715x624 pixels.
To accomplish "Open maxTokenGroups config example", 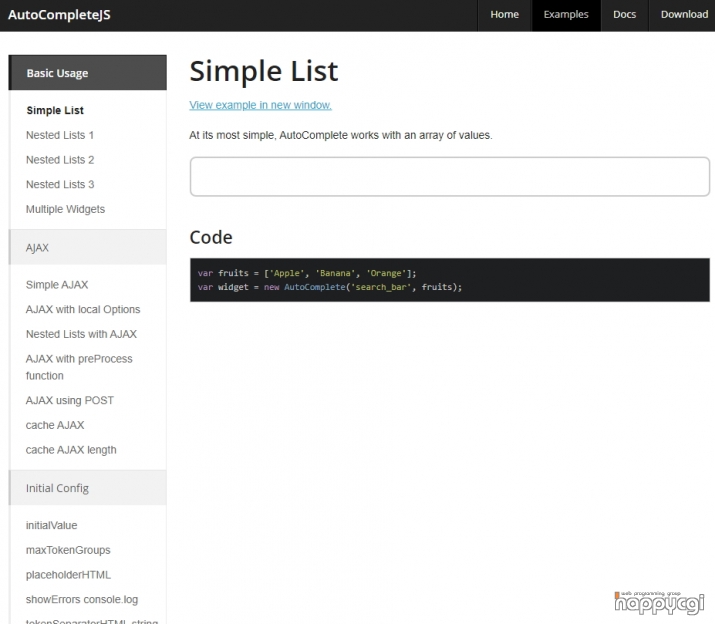I will coord(68,550).
